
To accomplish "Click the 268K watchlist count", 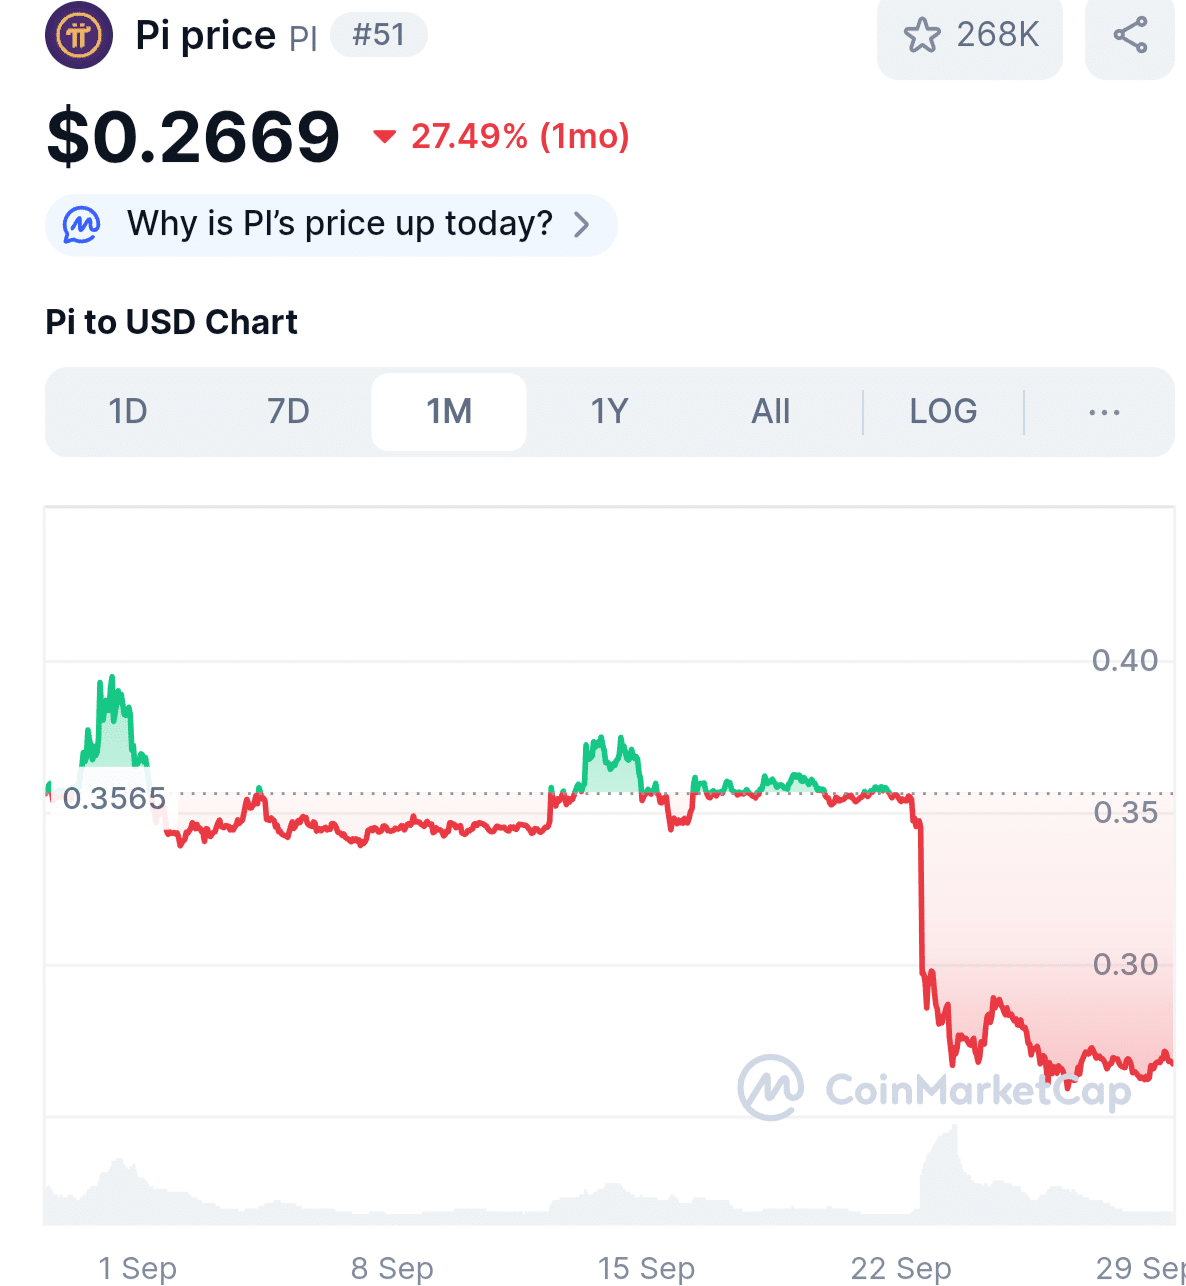I will coord(997,36).
